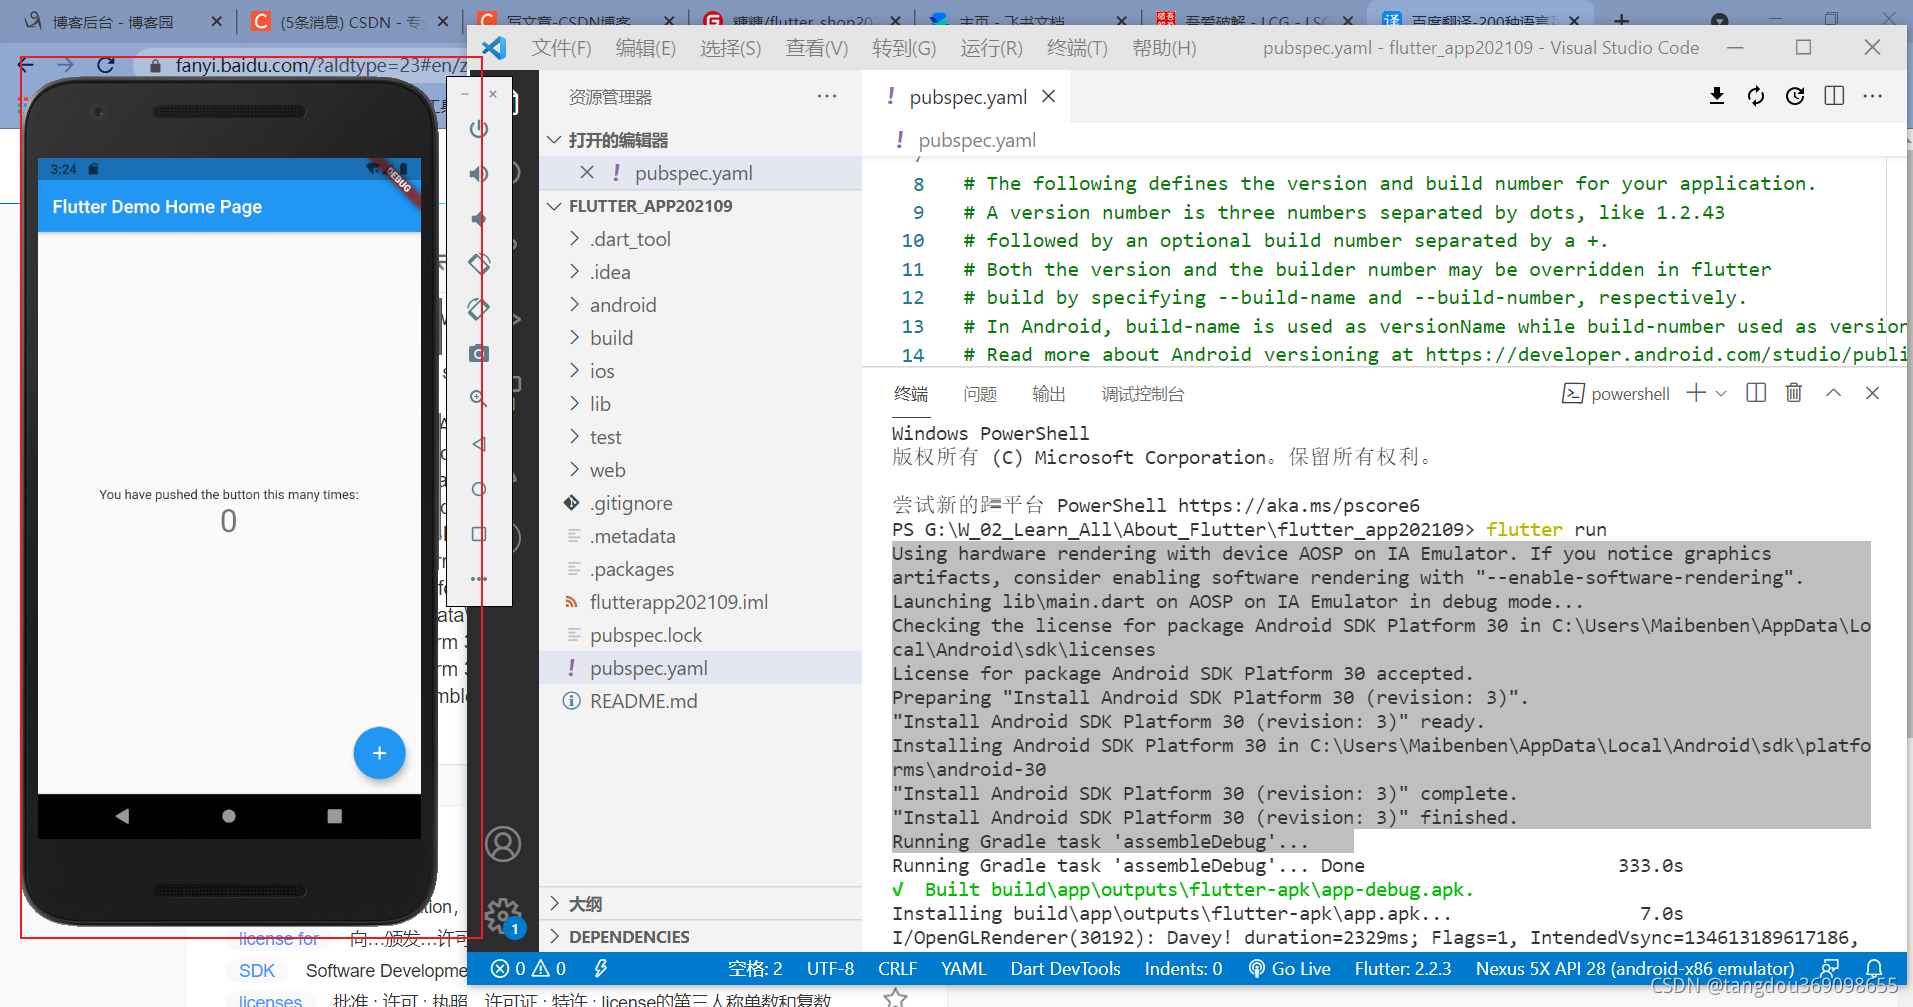Open the Terminal menu 终端(T)
This screenshot has height=1007, width=1913.
coord(1077,48)
